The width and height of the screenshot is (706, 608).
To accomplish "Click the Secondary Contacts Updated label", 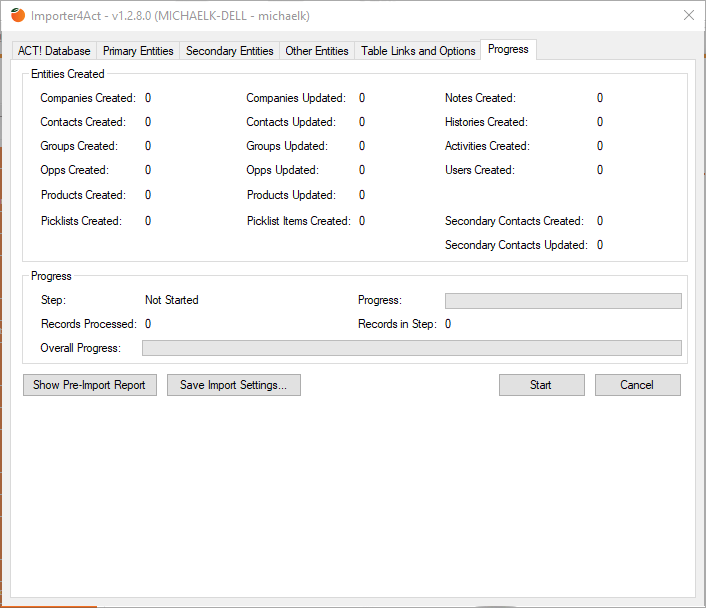I will point(516,245).
